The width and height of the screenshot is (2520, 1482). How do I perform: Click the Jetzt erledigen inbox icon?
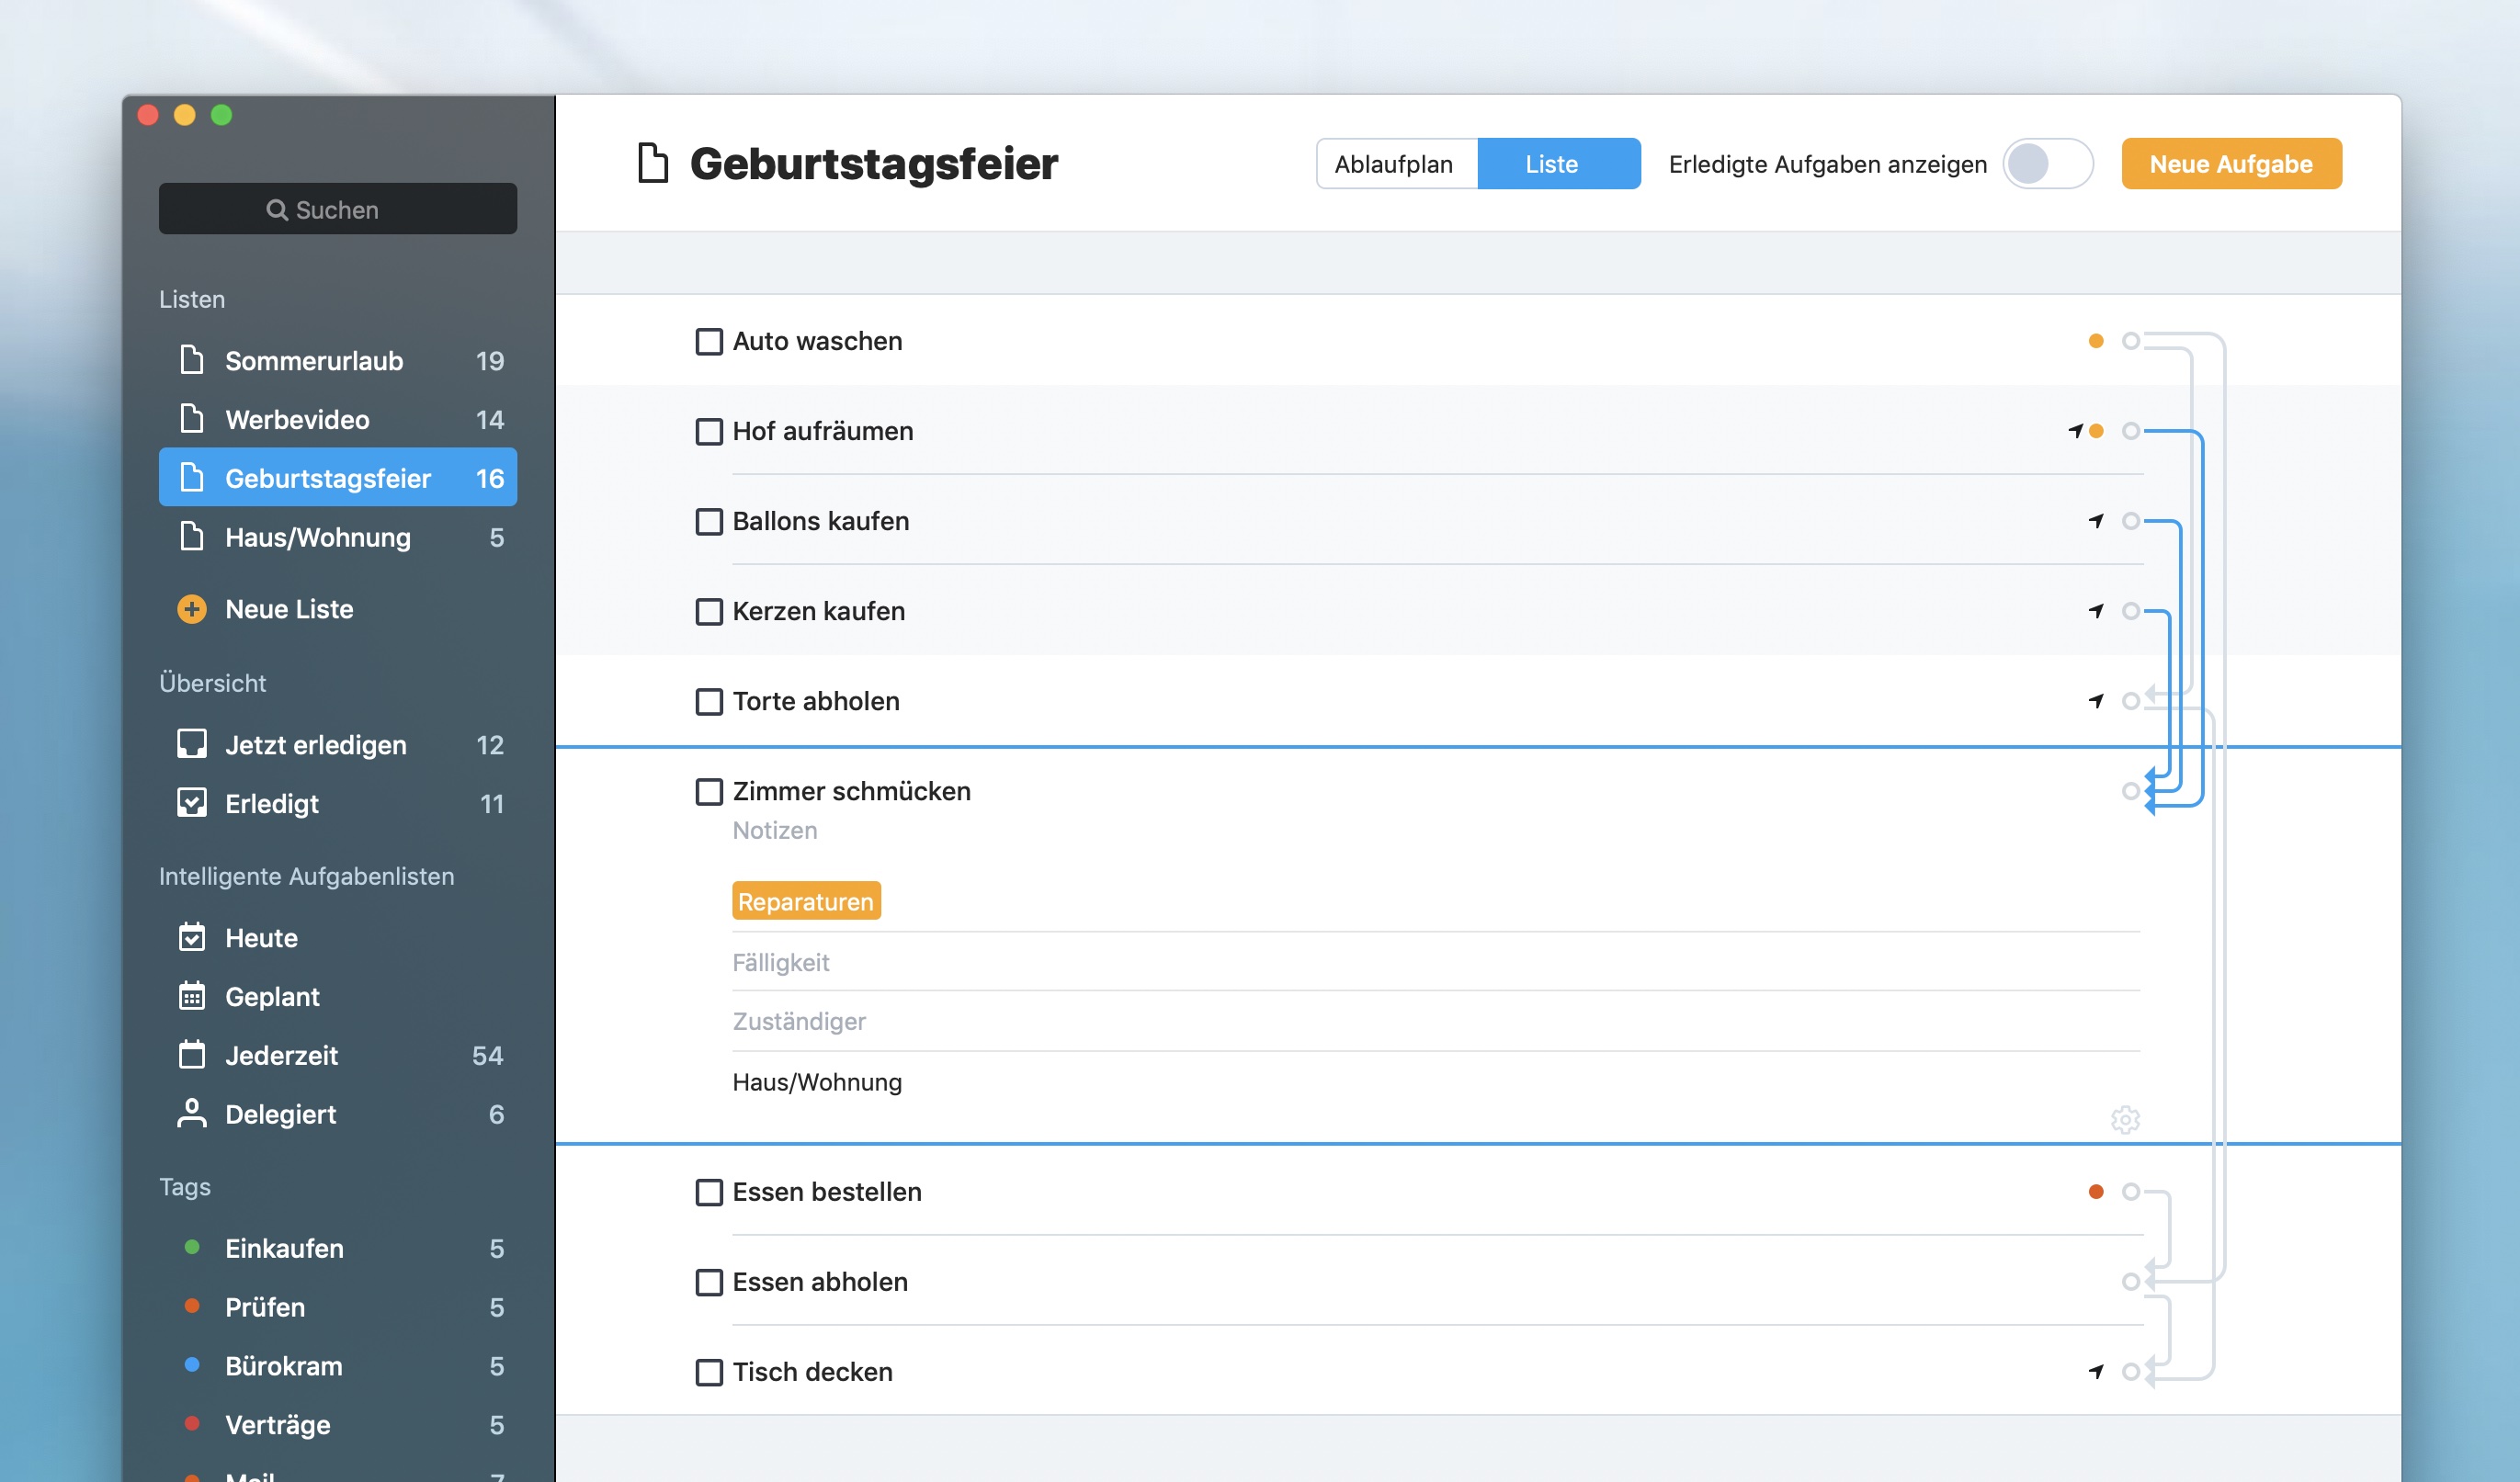[x=192, y=745]
